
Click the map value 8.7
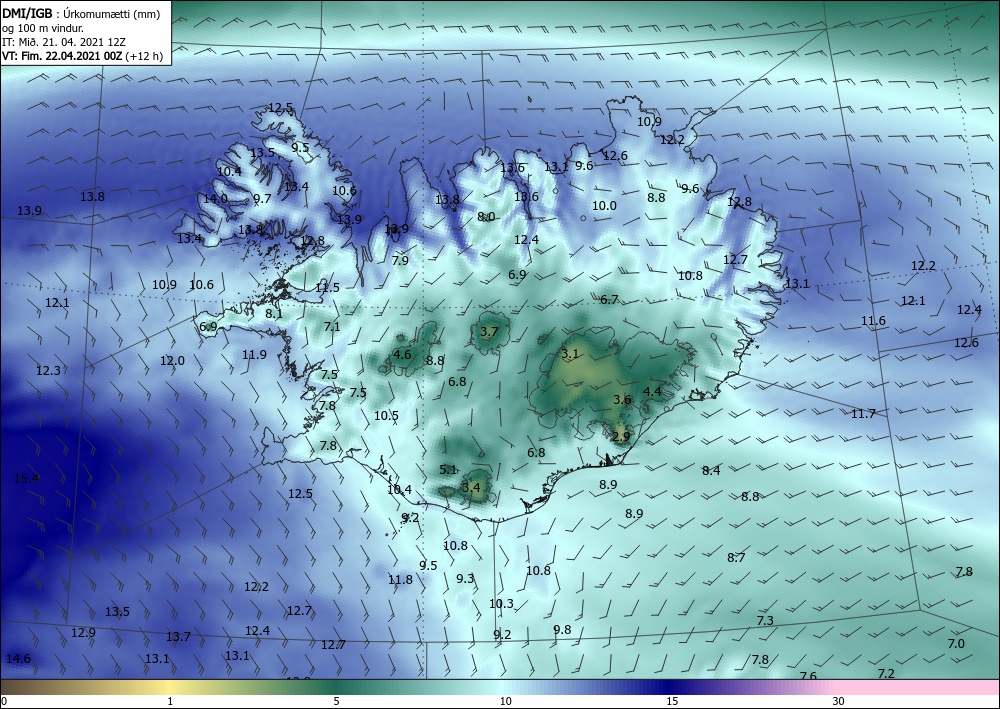coord(736,558)
